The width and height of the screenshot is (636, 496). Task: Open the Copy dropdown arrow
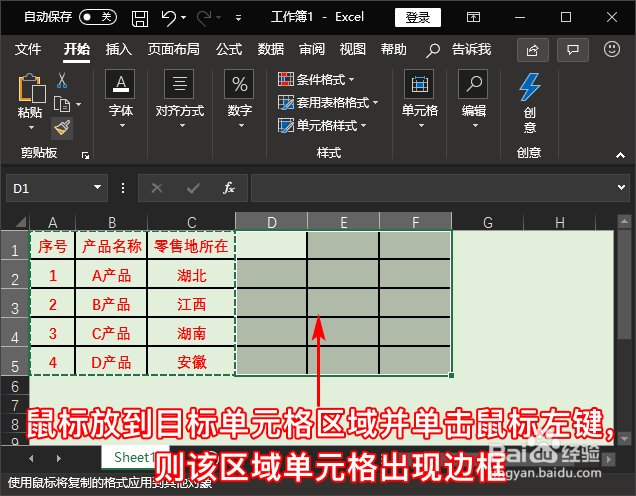click(79, 105)
